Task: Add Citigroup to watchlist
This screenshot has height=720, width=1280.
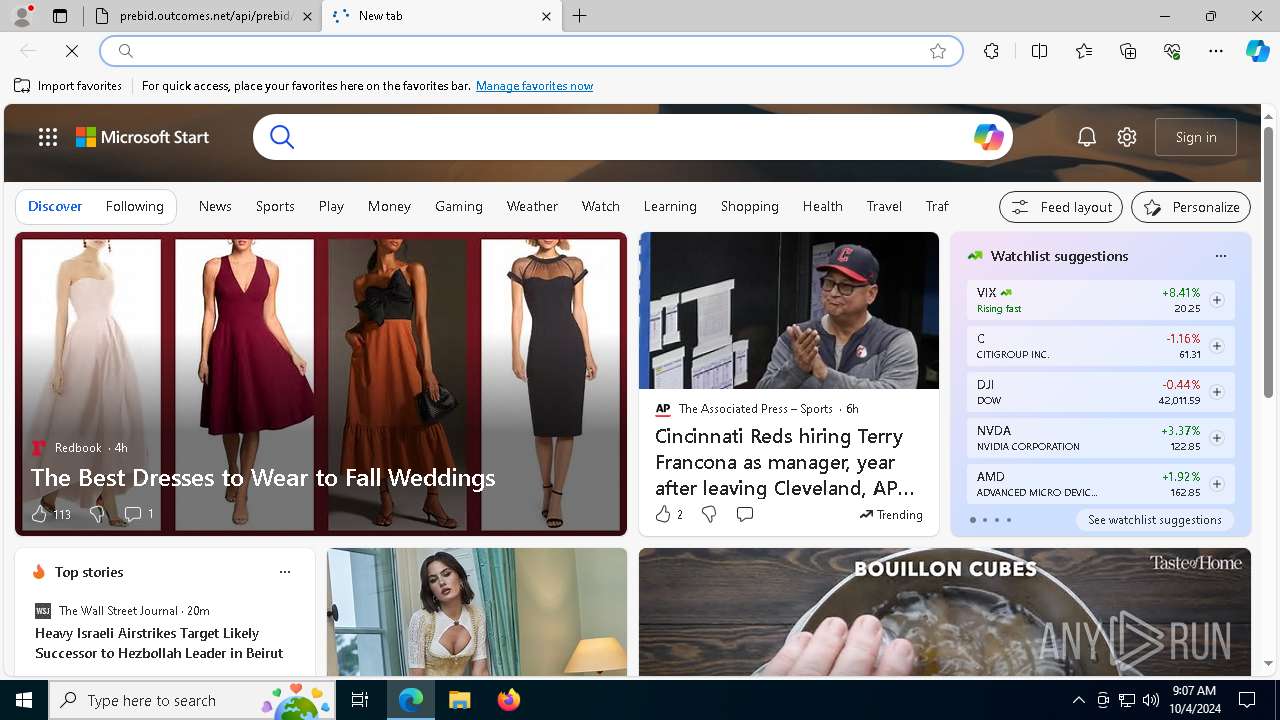Action: coord(1216,346)
